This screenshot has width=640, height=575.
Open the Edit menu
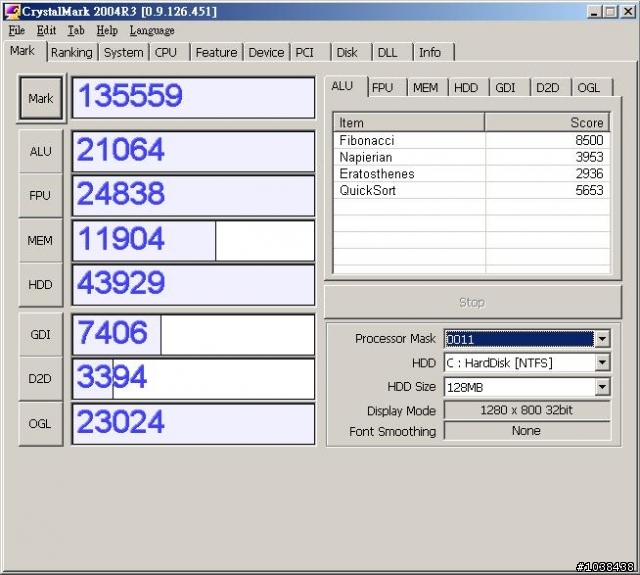click(x=46, y=31)
